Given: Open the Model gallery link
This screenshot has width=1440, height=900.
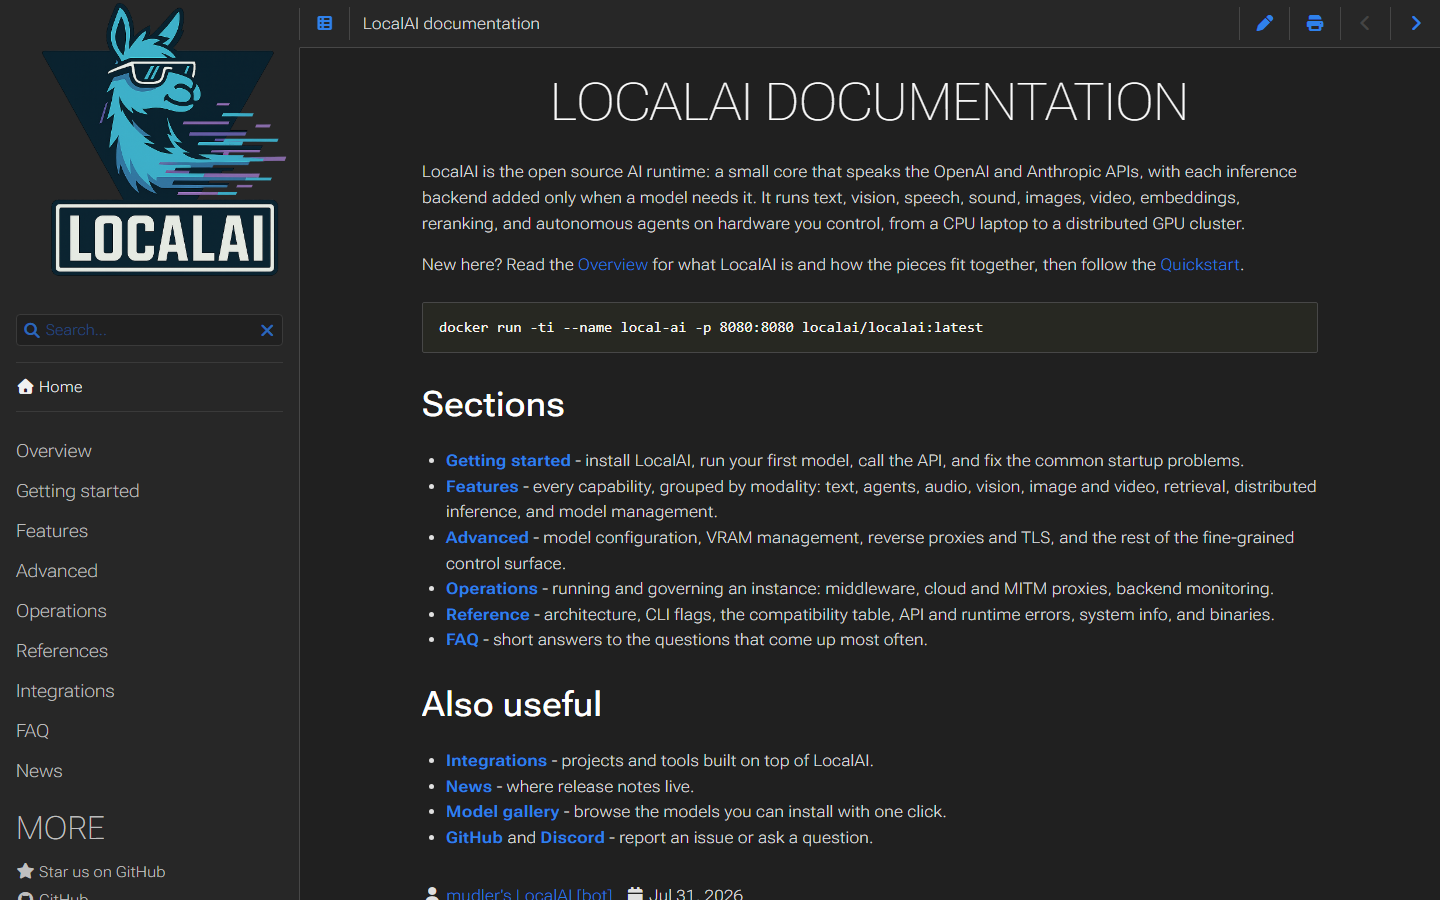Looking at the screenshot, I should pos(502,811).
